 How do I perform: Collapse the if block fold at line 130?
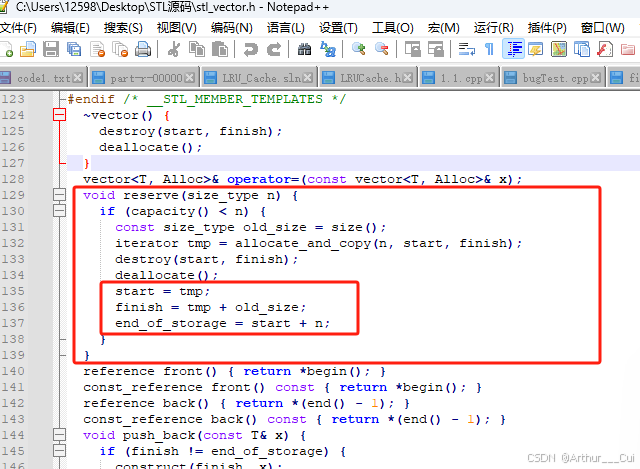coord(60,211)
